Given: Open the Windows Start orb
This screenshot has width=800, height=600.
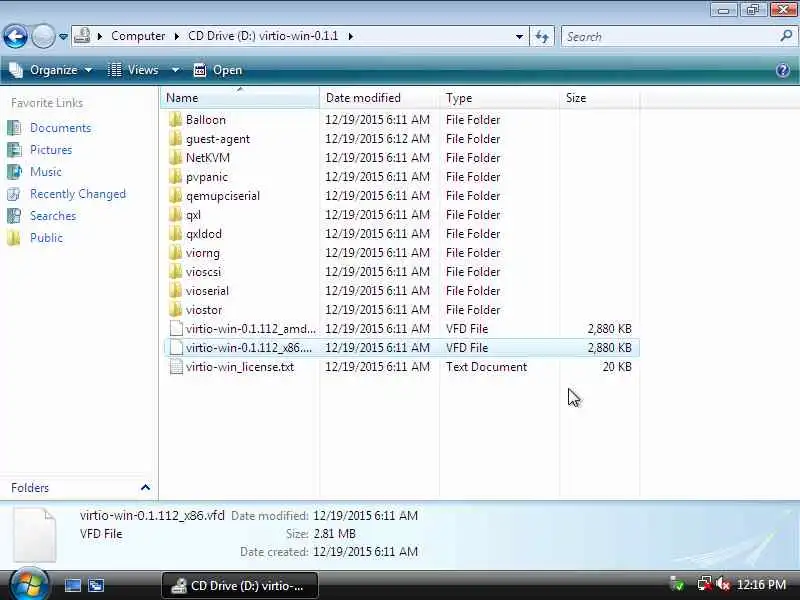Looking at the screenshot, I should click(29, 585).
